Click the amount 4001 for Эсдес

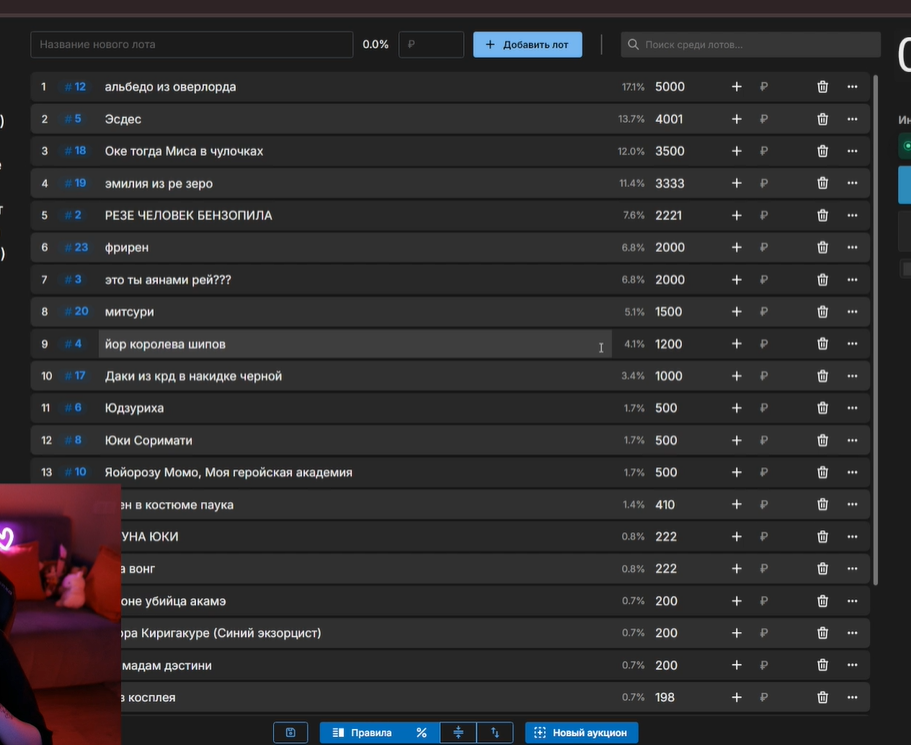[x=669, y=119]
